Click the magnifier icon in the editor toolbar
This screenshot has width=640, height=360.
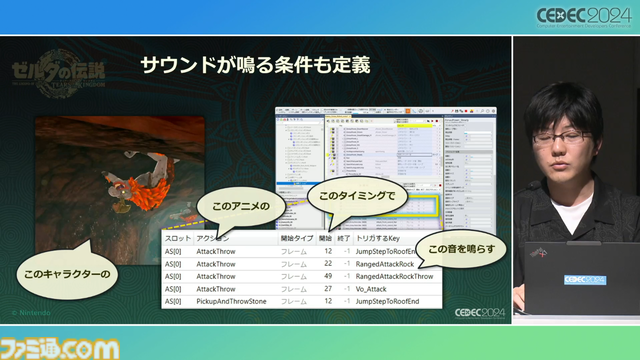pos(482,111)
